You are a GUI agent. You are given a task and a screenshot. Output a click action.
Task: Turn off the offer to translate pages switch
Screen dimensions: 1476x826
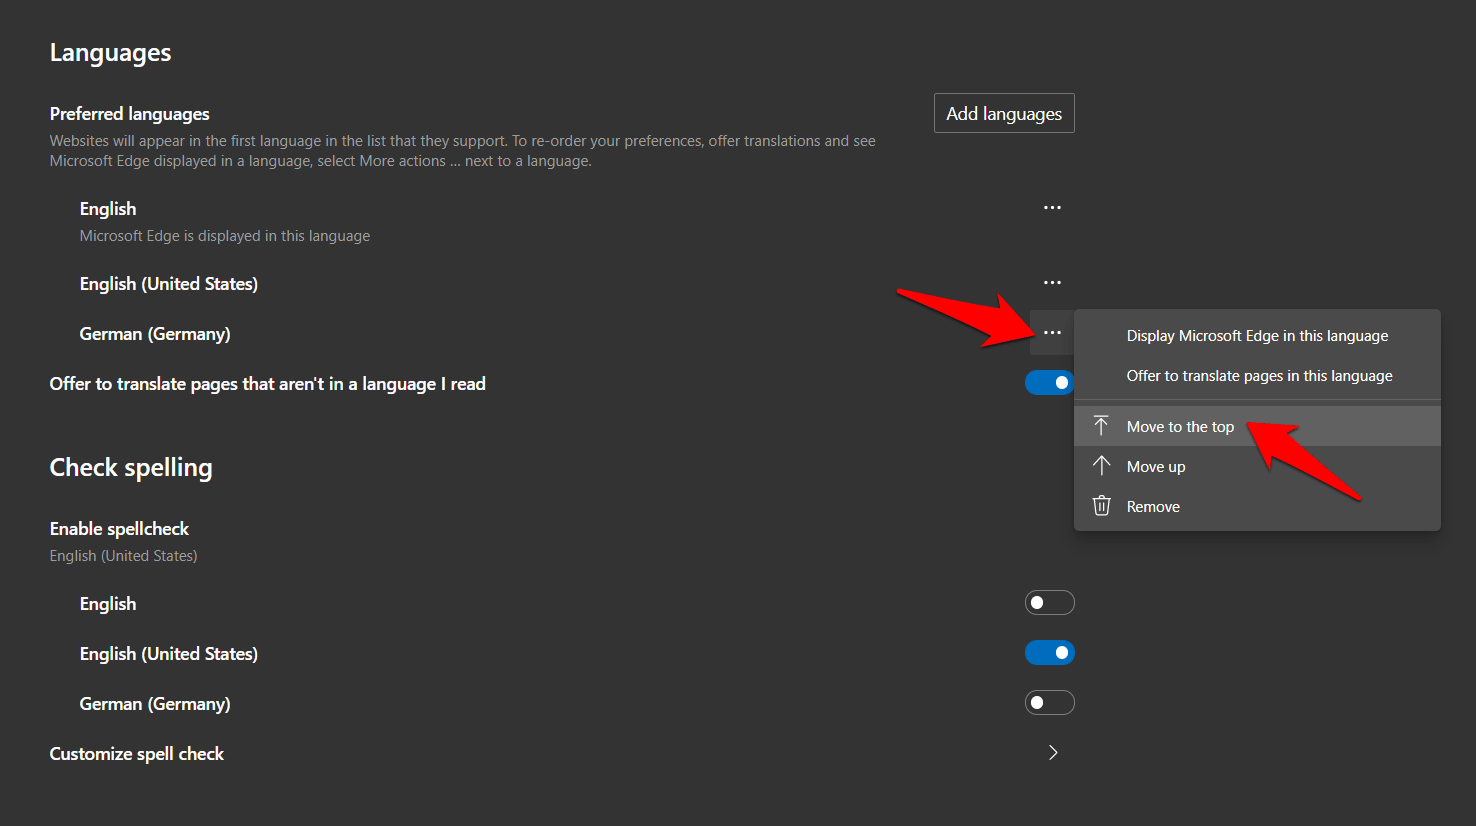pos(1049,383)
